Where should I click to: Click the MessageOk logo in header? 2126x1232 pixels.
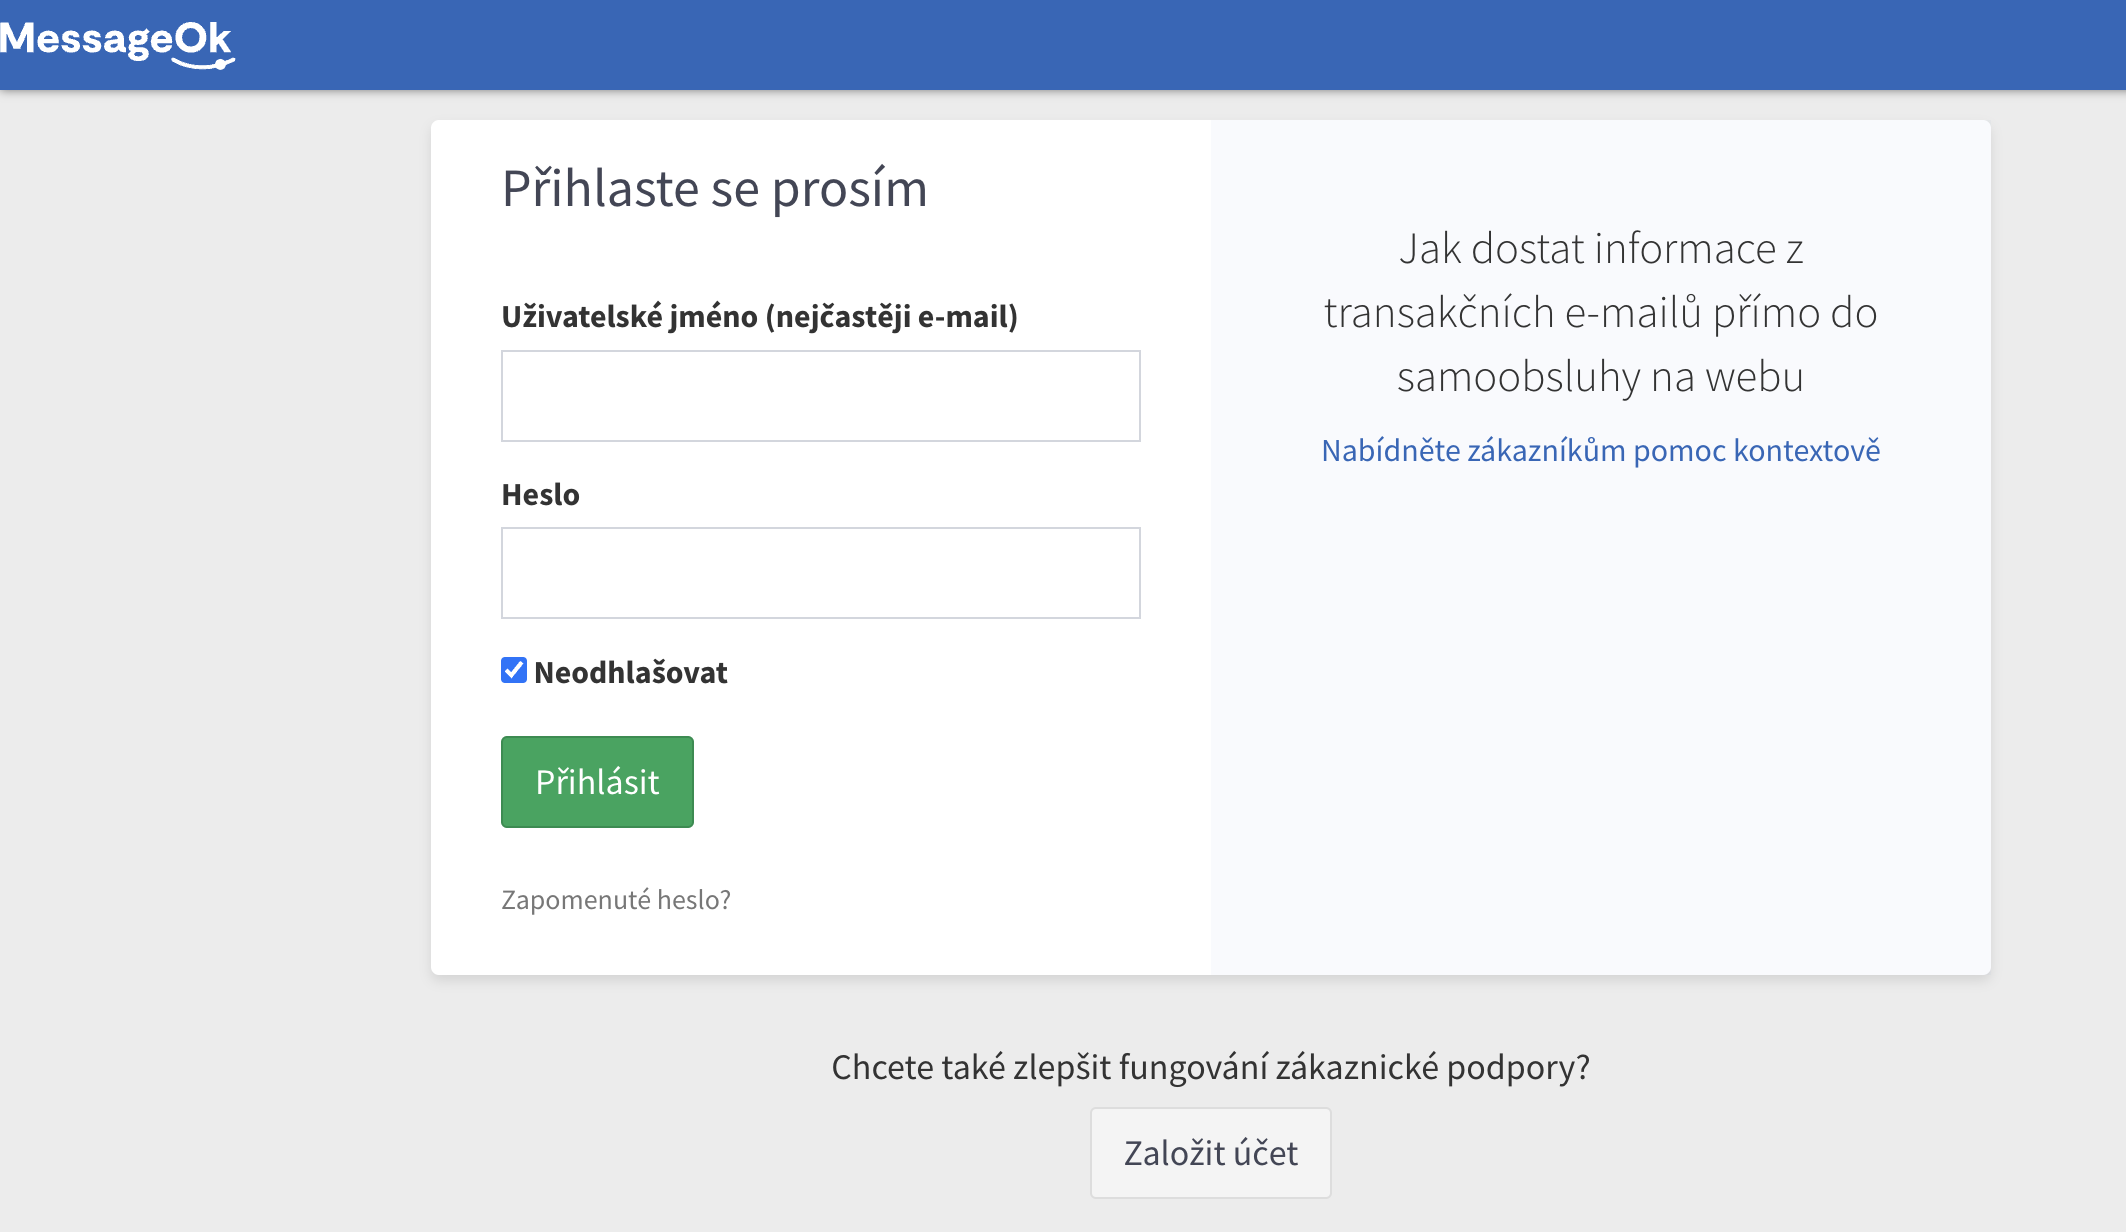(x=115, y=39)
